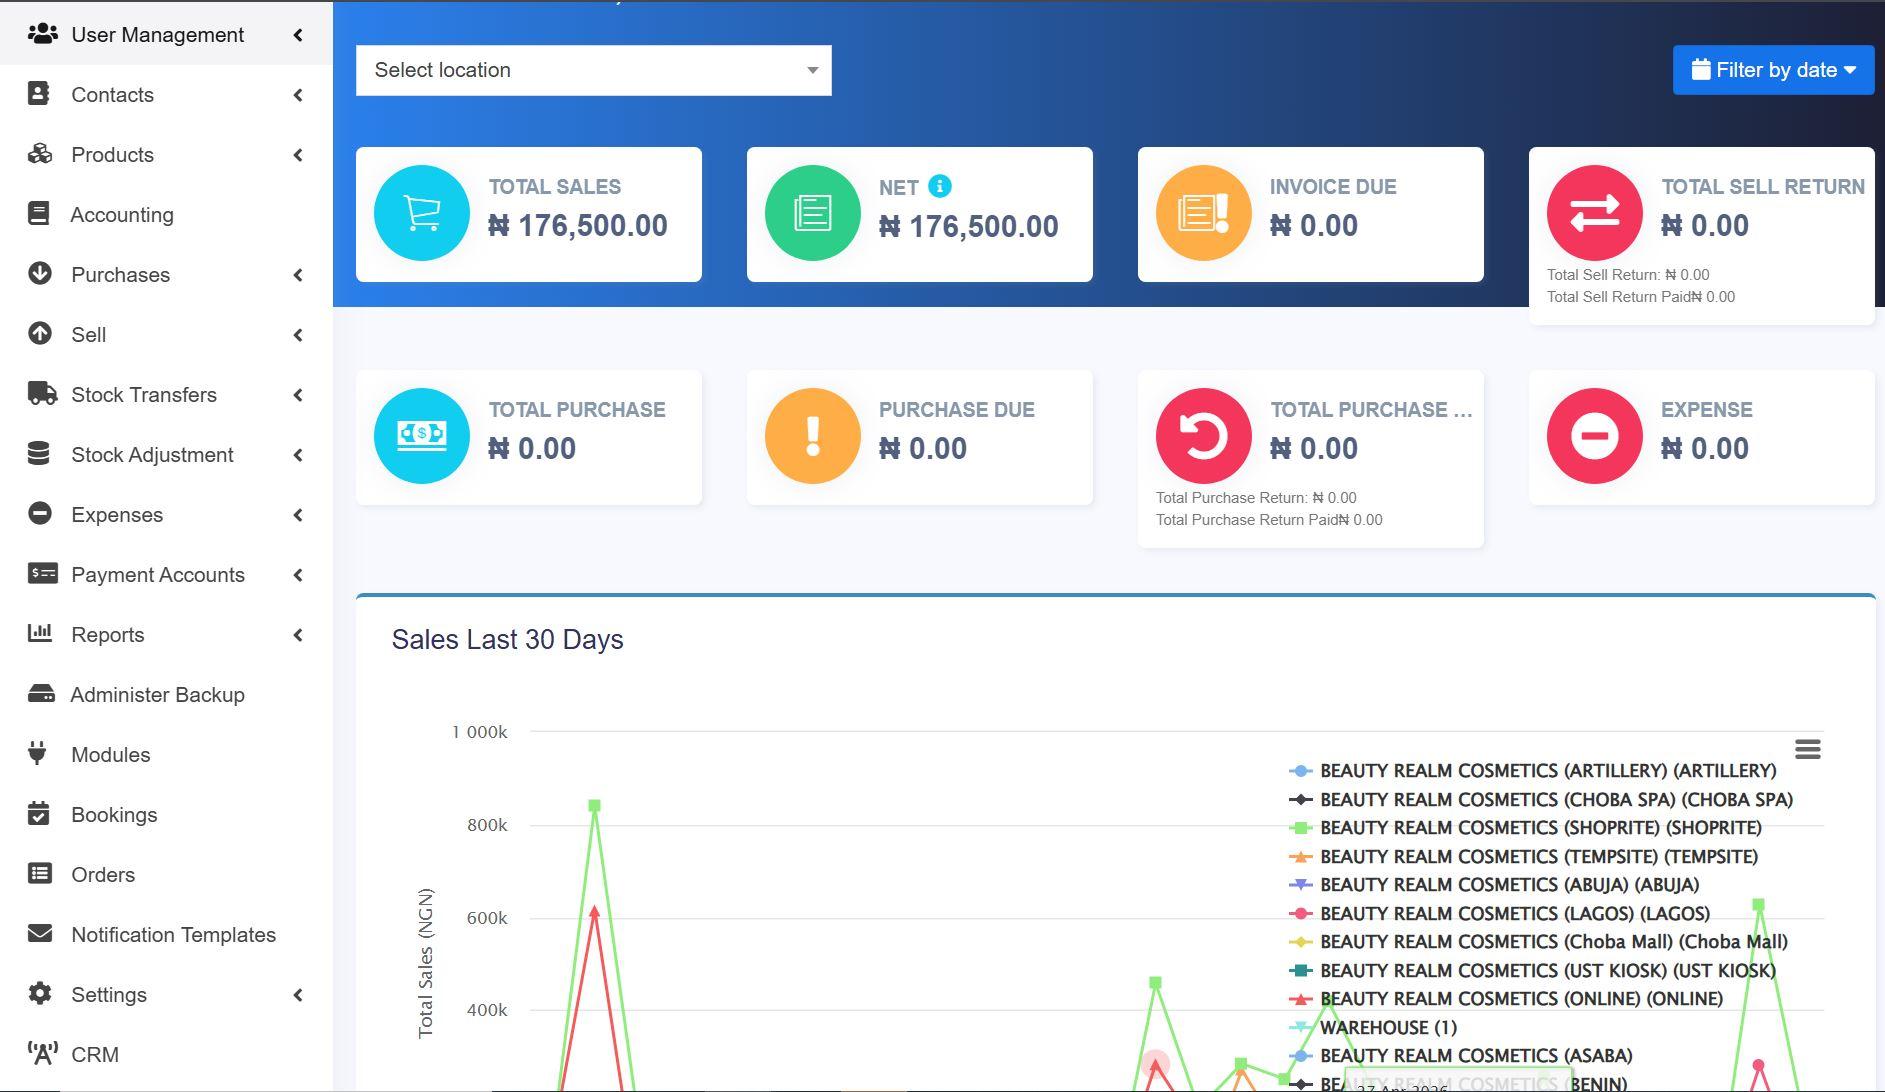
Task: Click the Total Sell Return arrows icon
Action: [1595, 213]
